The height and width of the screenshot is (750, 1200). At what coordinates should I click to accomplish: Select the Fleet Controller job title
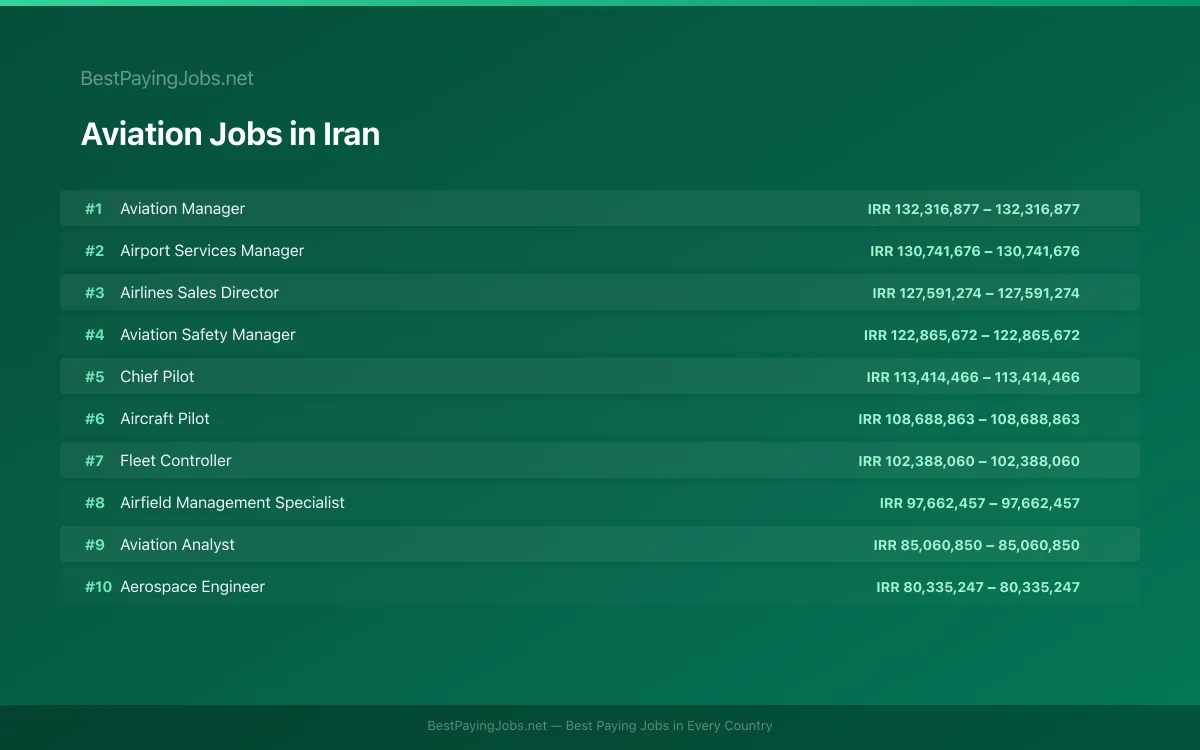coord(176,461)
